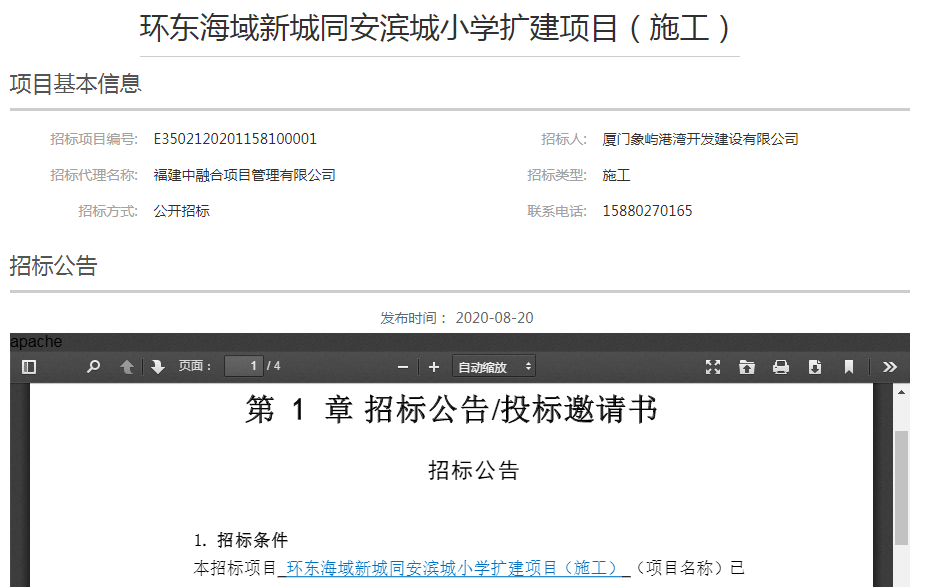Open a file in PDF viewer
This screenshot has height=587, width=926.
click(747, 367)
